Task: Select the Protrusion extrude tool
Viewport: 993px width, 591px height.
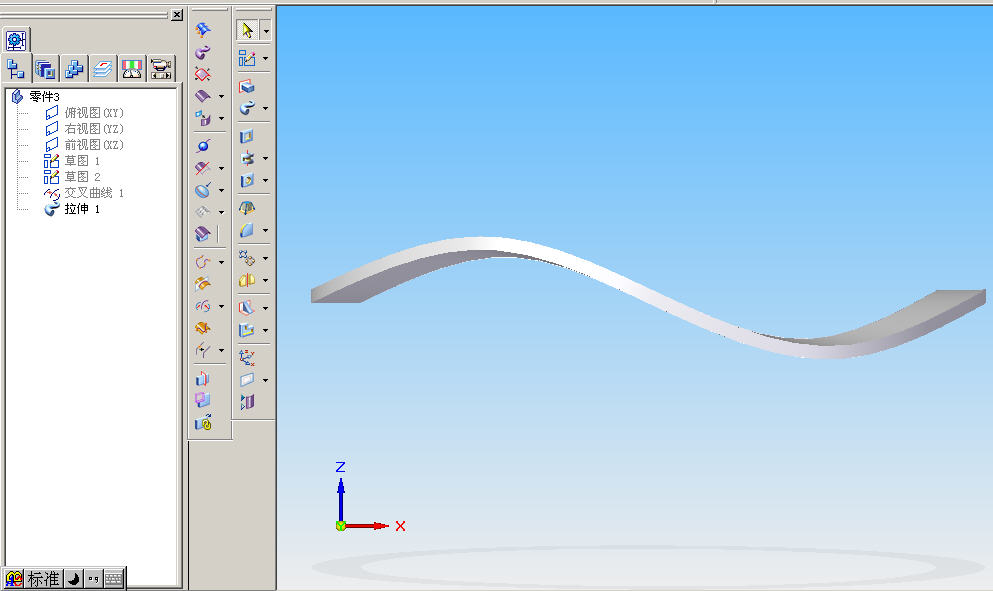Action: click(247, 86)
